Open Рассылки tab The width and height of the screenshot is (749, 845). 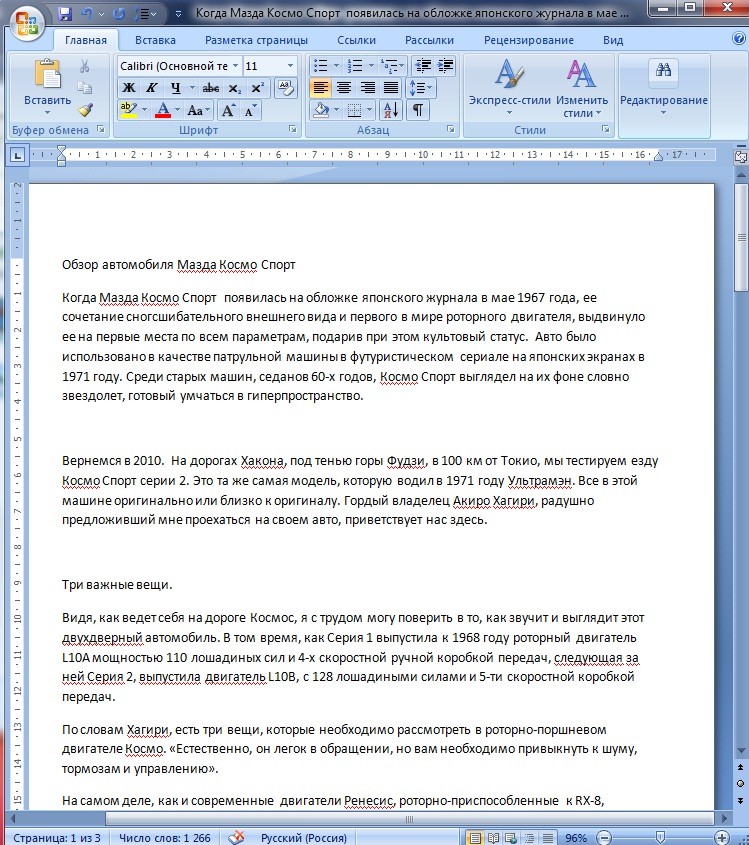tap(429, 40)
